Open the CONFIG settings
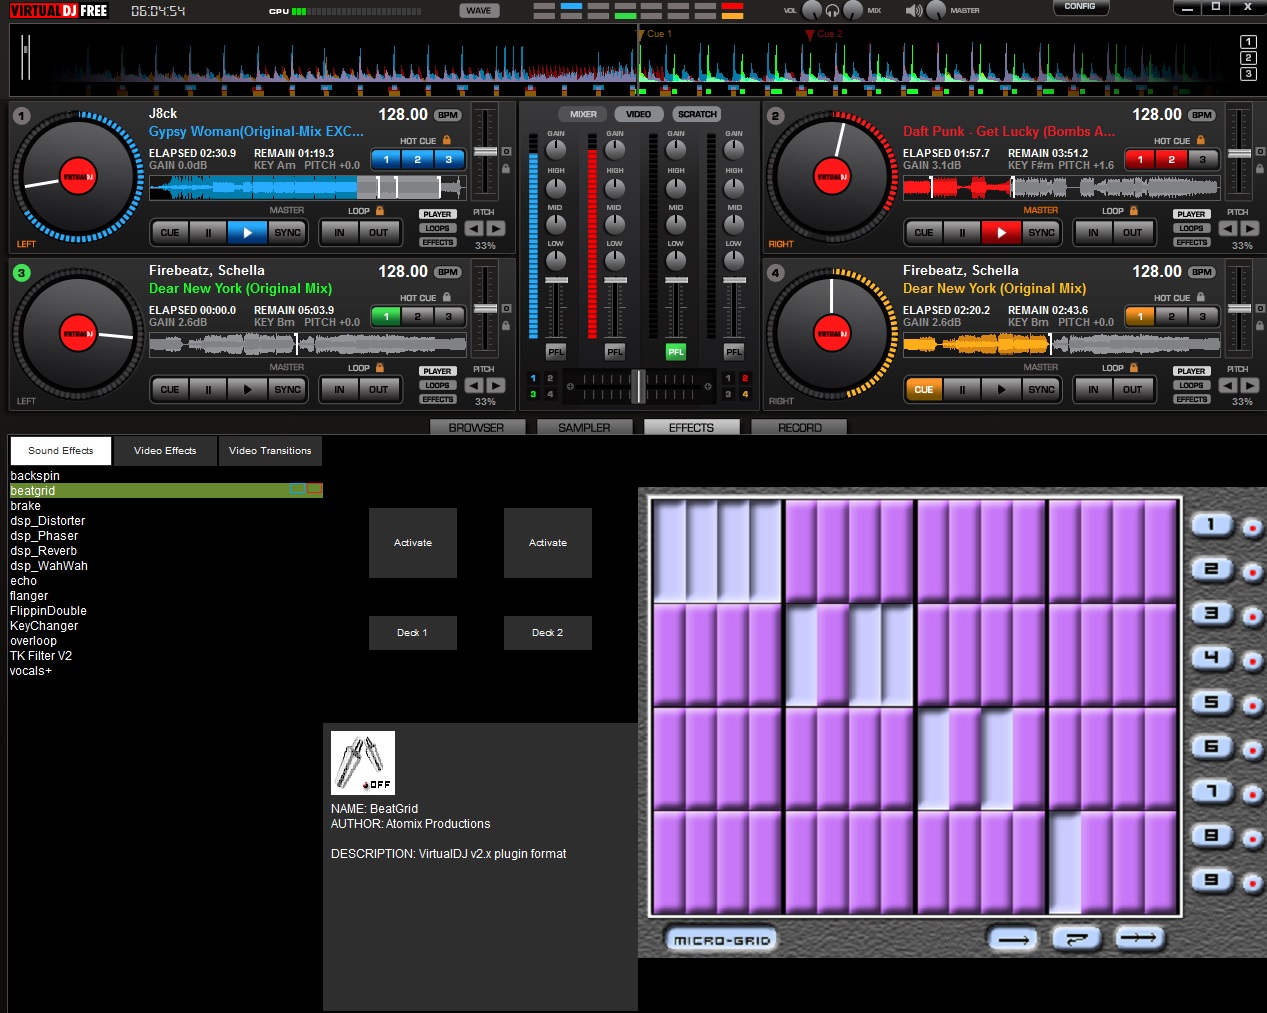Screen dimensions: 1267x1013 [1080, 7]
